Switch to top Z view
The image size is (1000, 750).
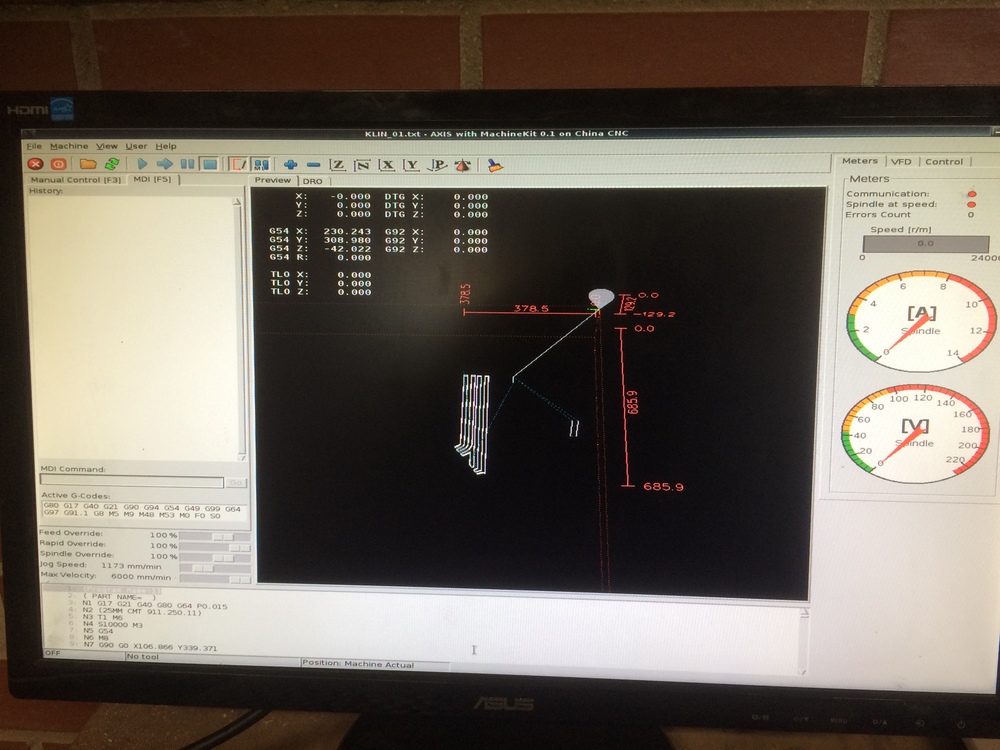click(x=338, y=165)
